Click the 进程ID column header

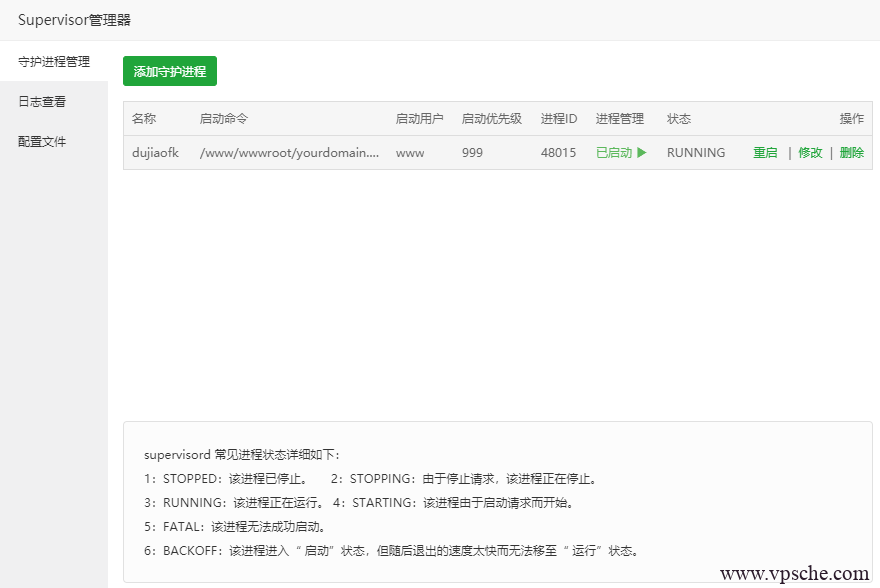coord(558,118)
